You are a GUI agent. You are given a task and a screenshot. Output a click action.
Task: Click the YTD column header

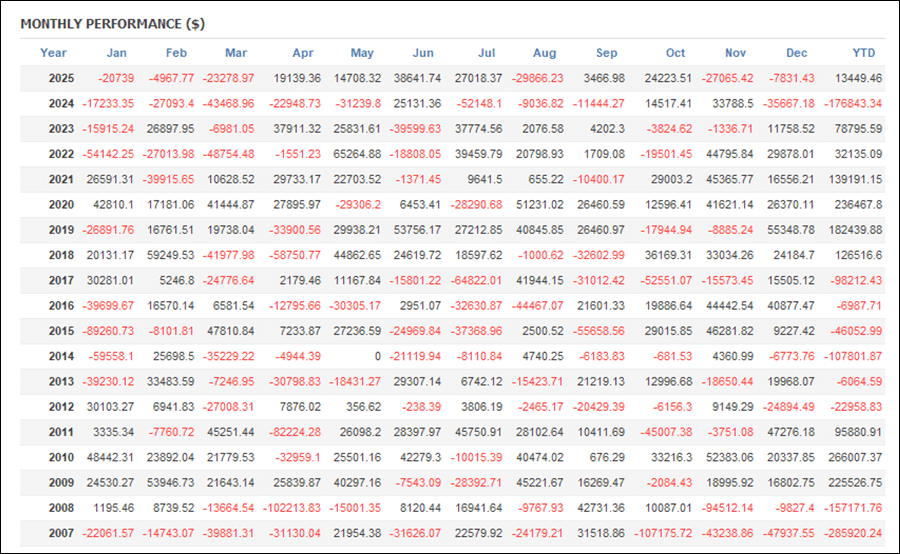click(864, 53)
